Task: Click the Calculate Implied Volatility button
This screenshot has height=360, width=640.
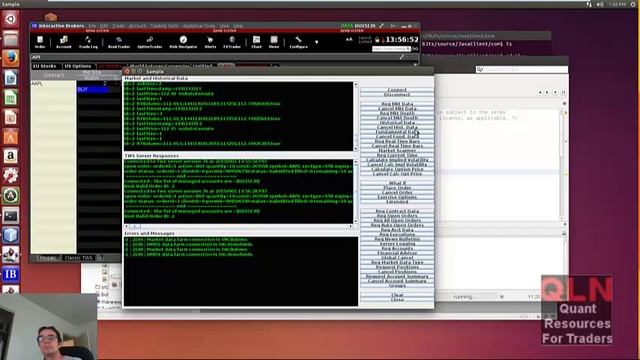Action: [397, 160]
